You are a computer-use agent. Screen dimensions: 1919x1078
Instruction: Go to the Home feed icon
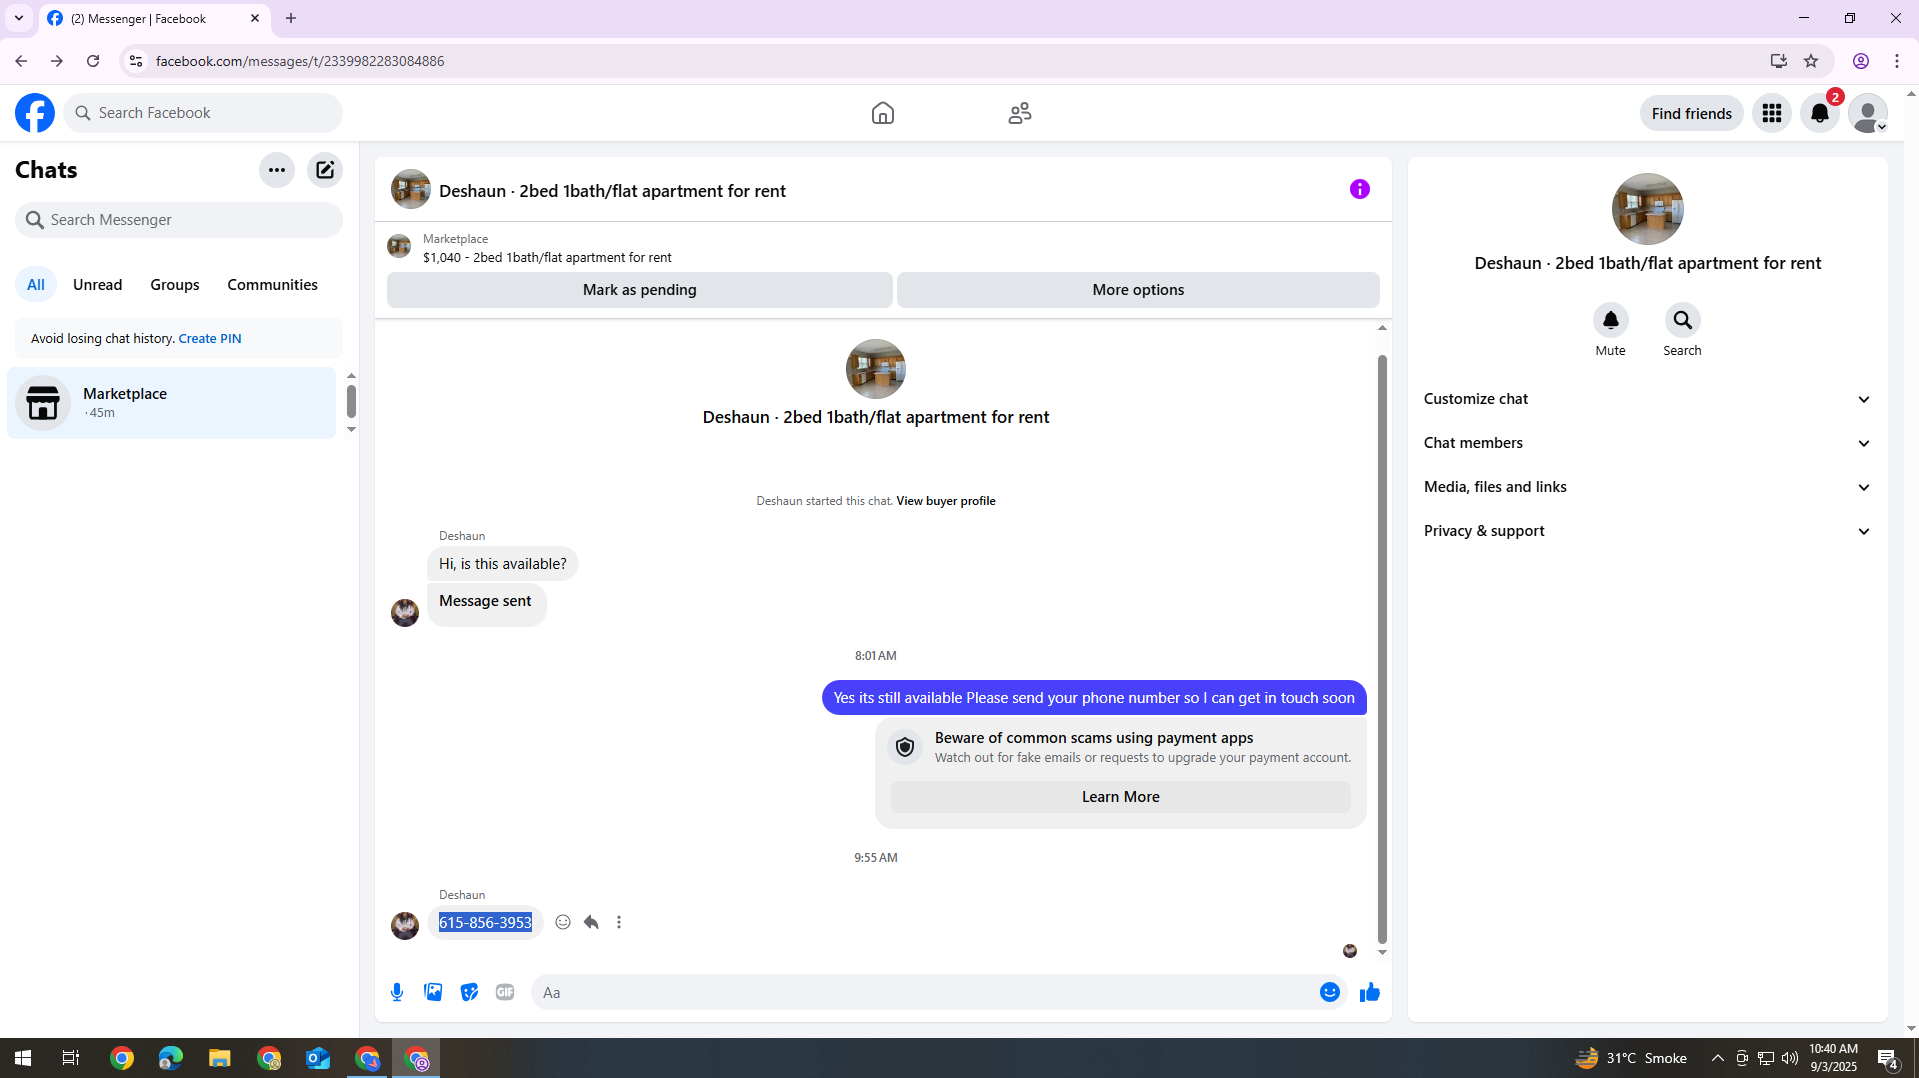882,113
